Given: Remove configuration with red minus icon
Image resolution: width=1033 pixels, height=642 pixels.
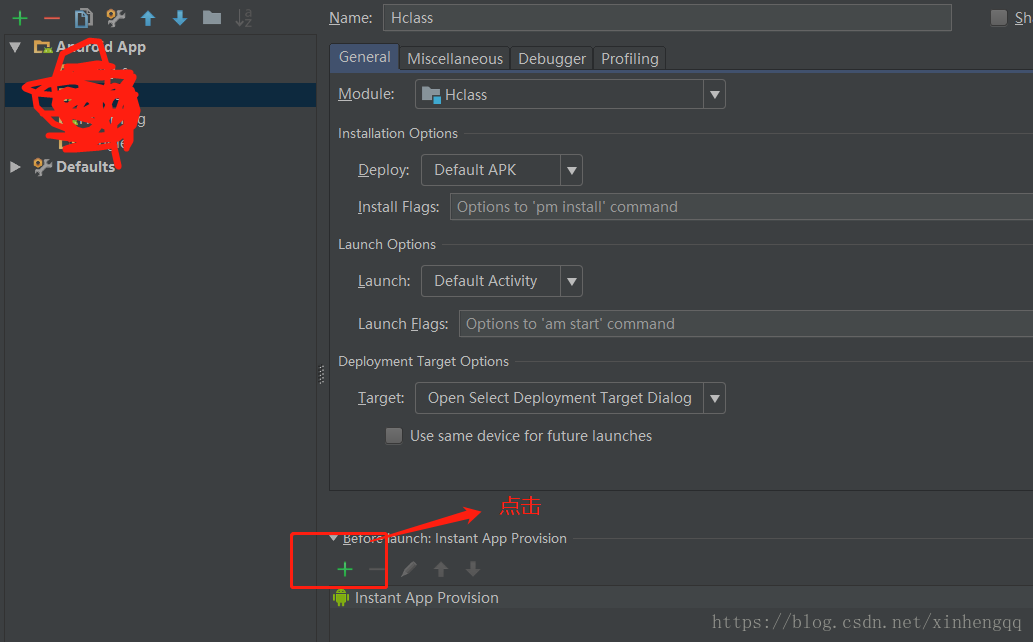Looking at the screenshot, I should 52,18.
